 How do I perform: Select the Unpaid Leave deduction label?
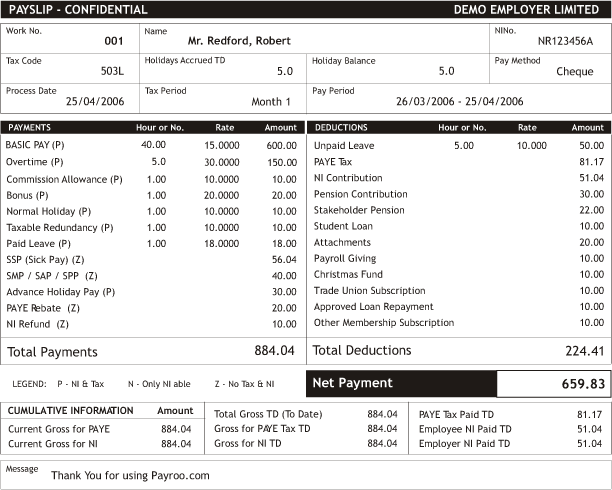tap(345, 145)
